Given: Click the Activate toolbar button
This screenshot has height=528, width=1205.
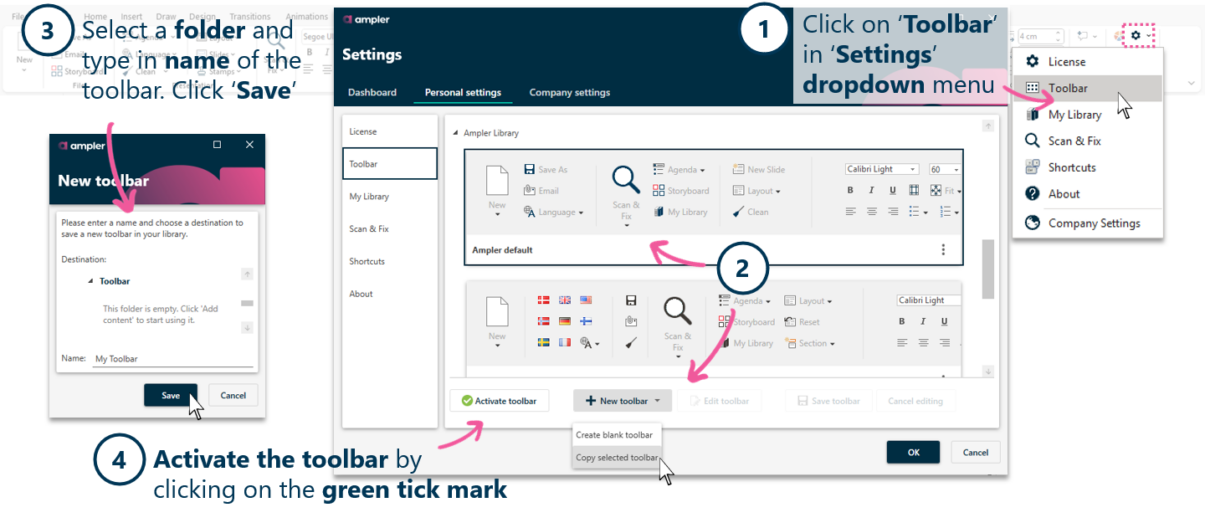Looking at the screenshot, I should pos(499,401).
